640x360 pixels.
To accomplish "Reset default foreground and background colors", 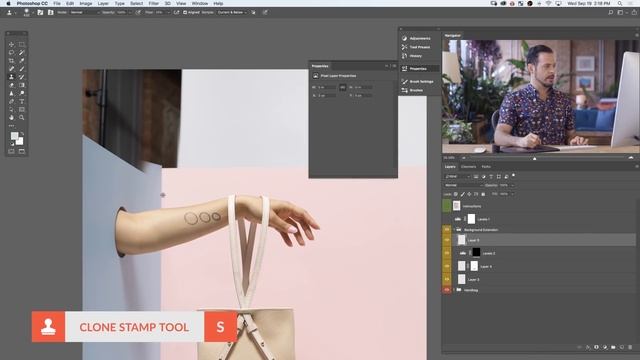I will (12, 144).
